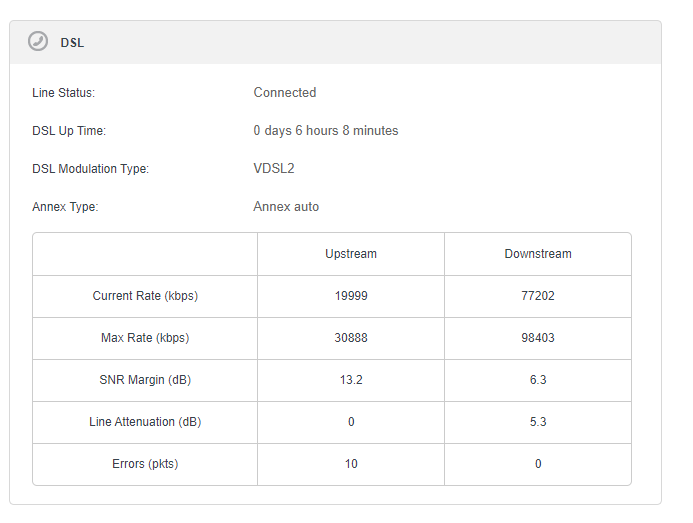Click the Upstream column header
Image resolution: width=693 pixels, height=523 pixels.
click(351, 254)
